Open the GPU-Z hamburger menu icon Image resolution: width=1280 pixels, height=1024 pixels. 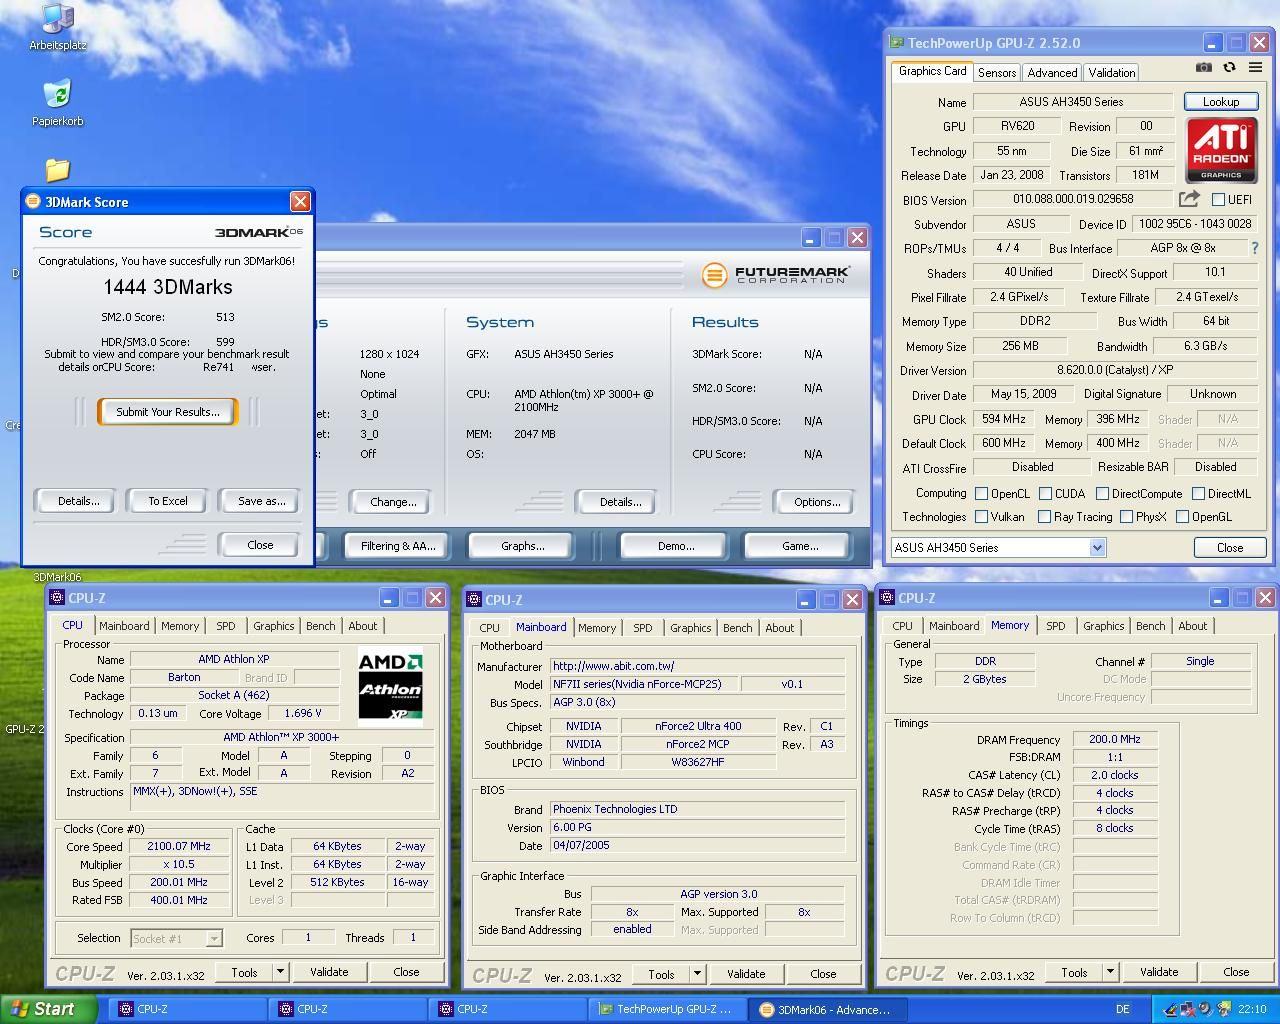click(1255, 67)
